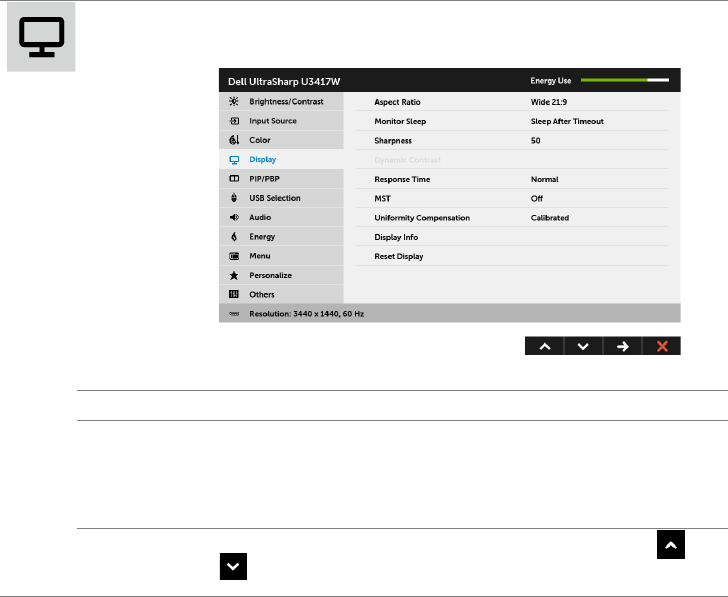
Task: Open the Audio menu
Action: pos(281,217)
